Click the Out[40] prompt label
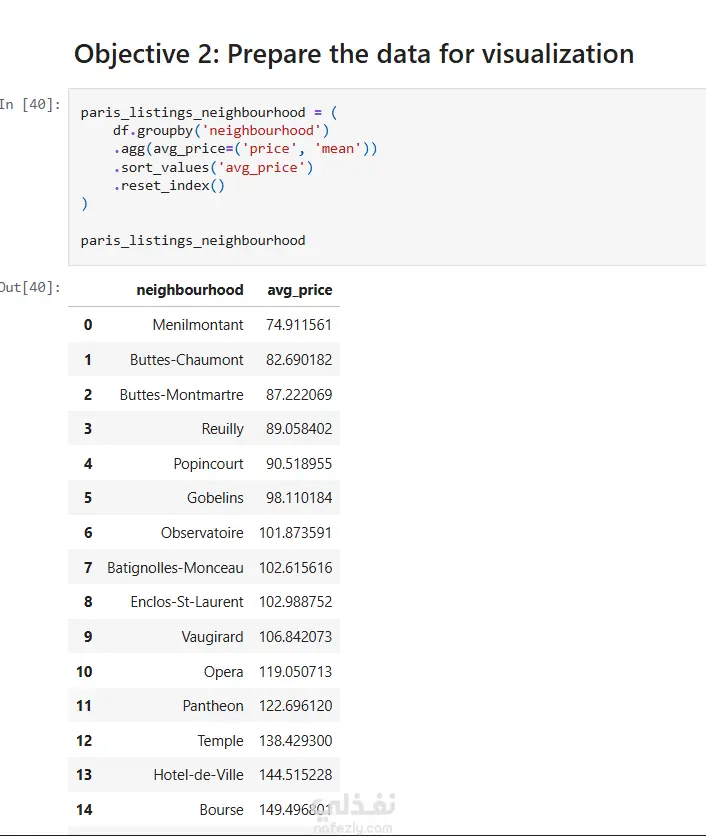 point(30,287)
